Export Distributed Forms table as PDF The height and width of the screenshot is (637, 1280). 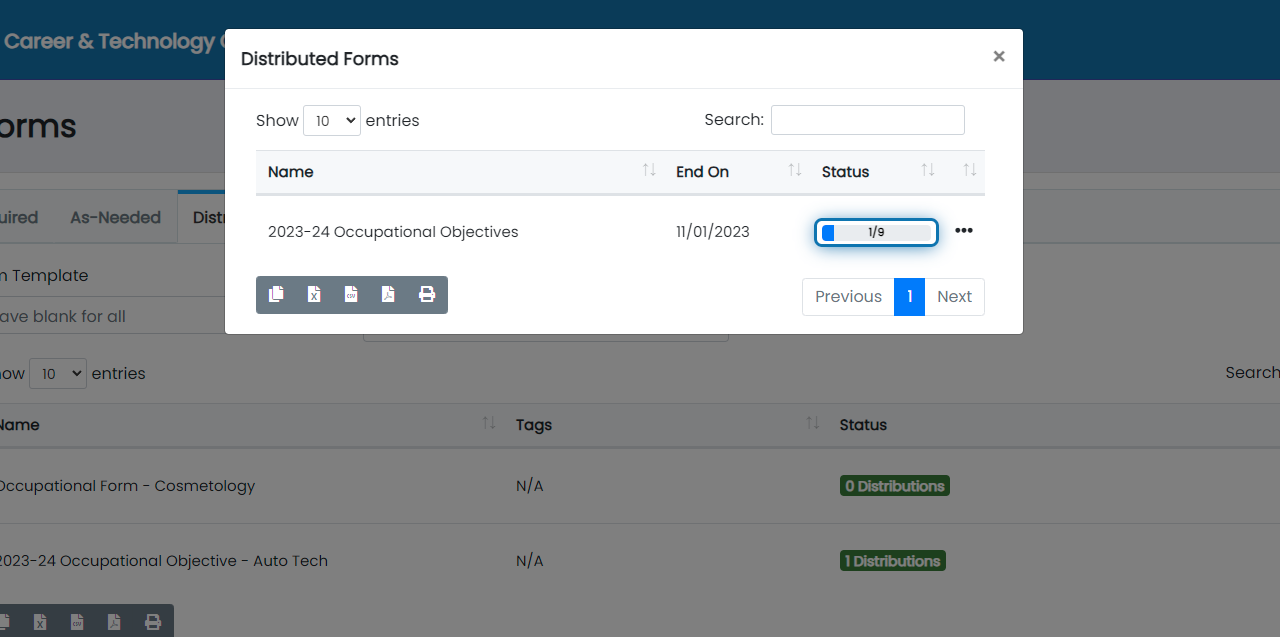click(388, 294)
